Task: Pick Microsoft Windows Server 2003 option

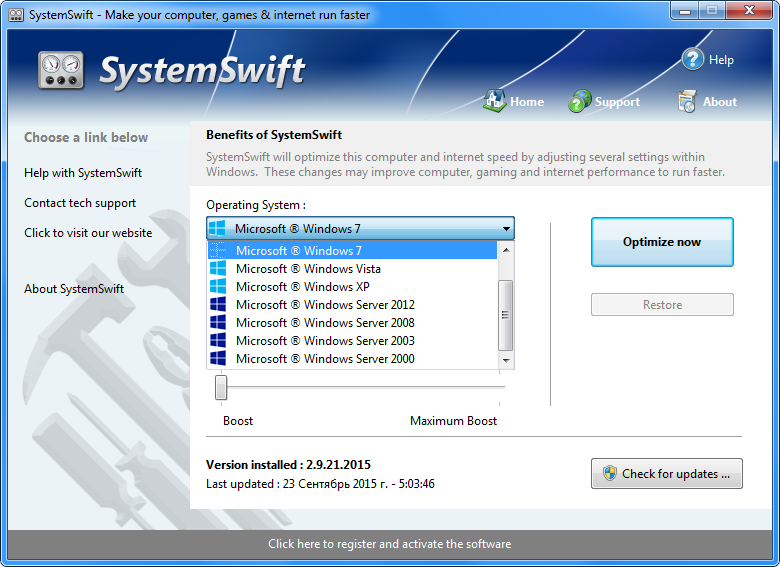Action: [352, 341]
